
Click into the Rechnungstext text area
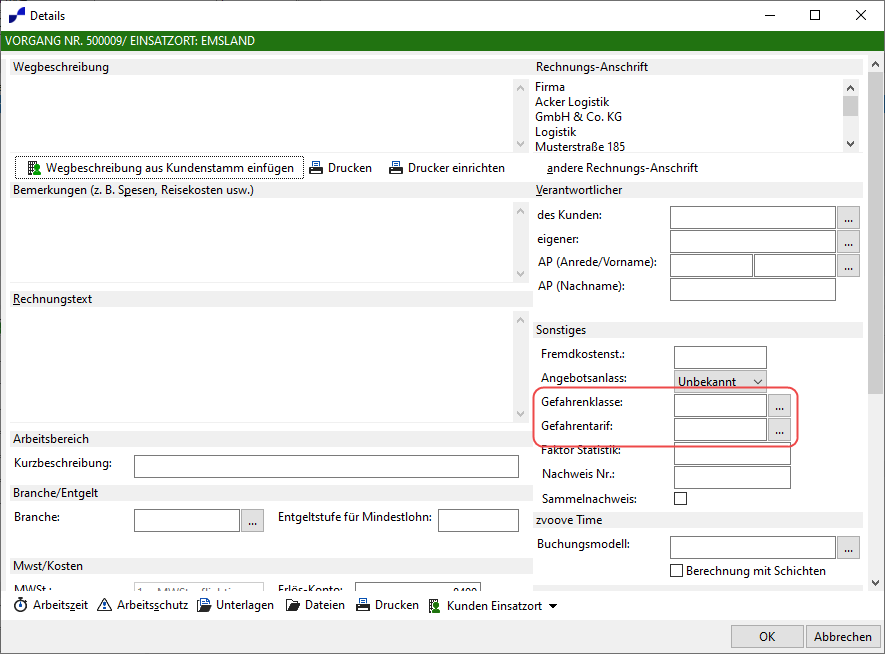click(261, 366)
